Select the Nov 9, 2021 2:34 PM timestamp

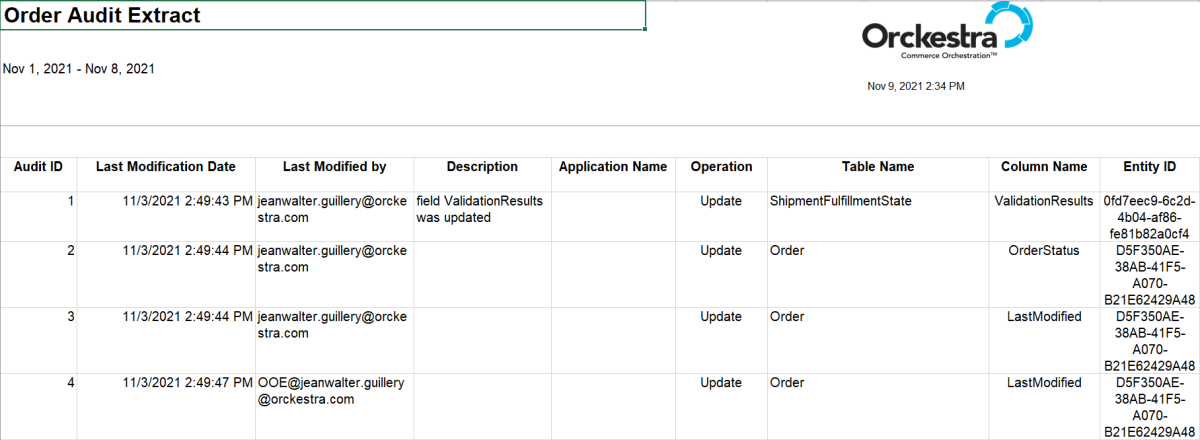(x=915, y=87)
